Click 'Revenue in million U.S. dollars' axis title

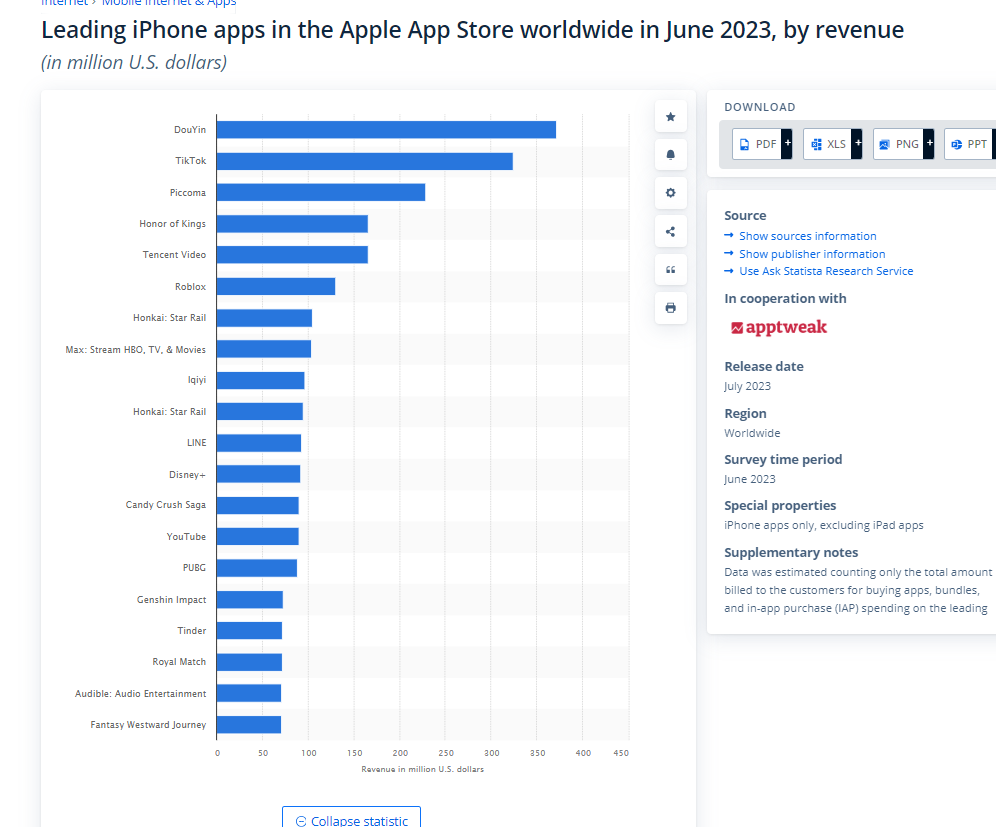[422, 769]
